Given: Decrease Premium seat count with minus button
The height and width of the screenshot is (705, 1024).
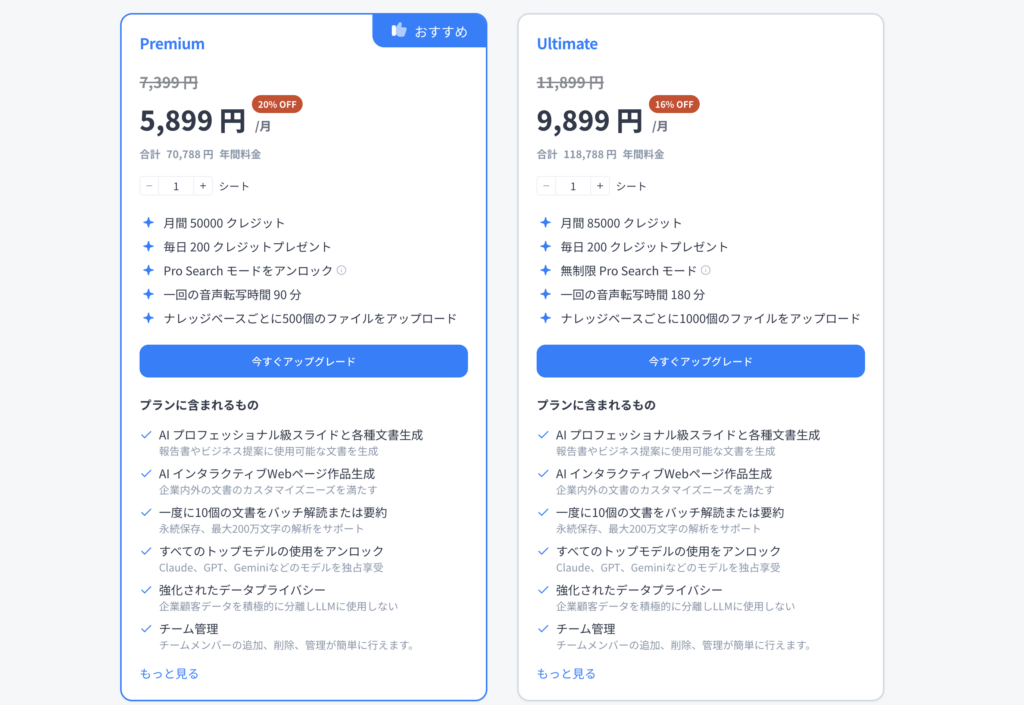Looking at the screenshot, I should pyautogui.click(x=149, y=186).
